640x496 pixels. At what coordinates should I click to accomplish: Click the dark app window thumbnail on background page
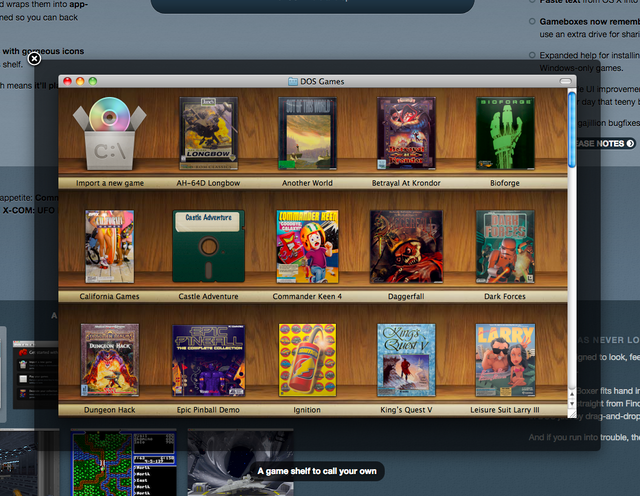coord(35,374)
